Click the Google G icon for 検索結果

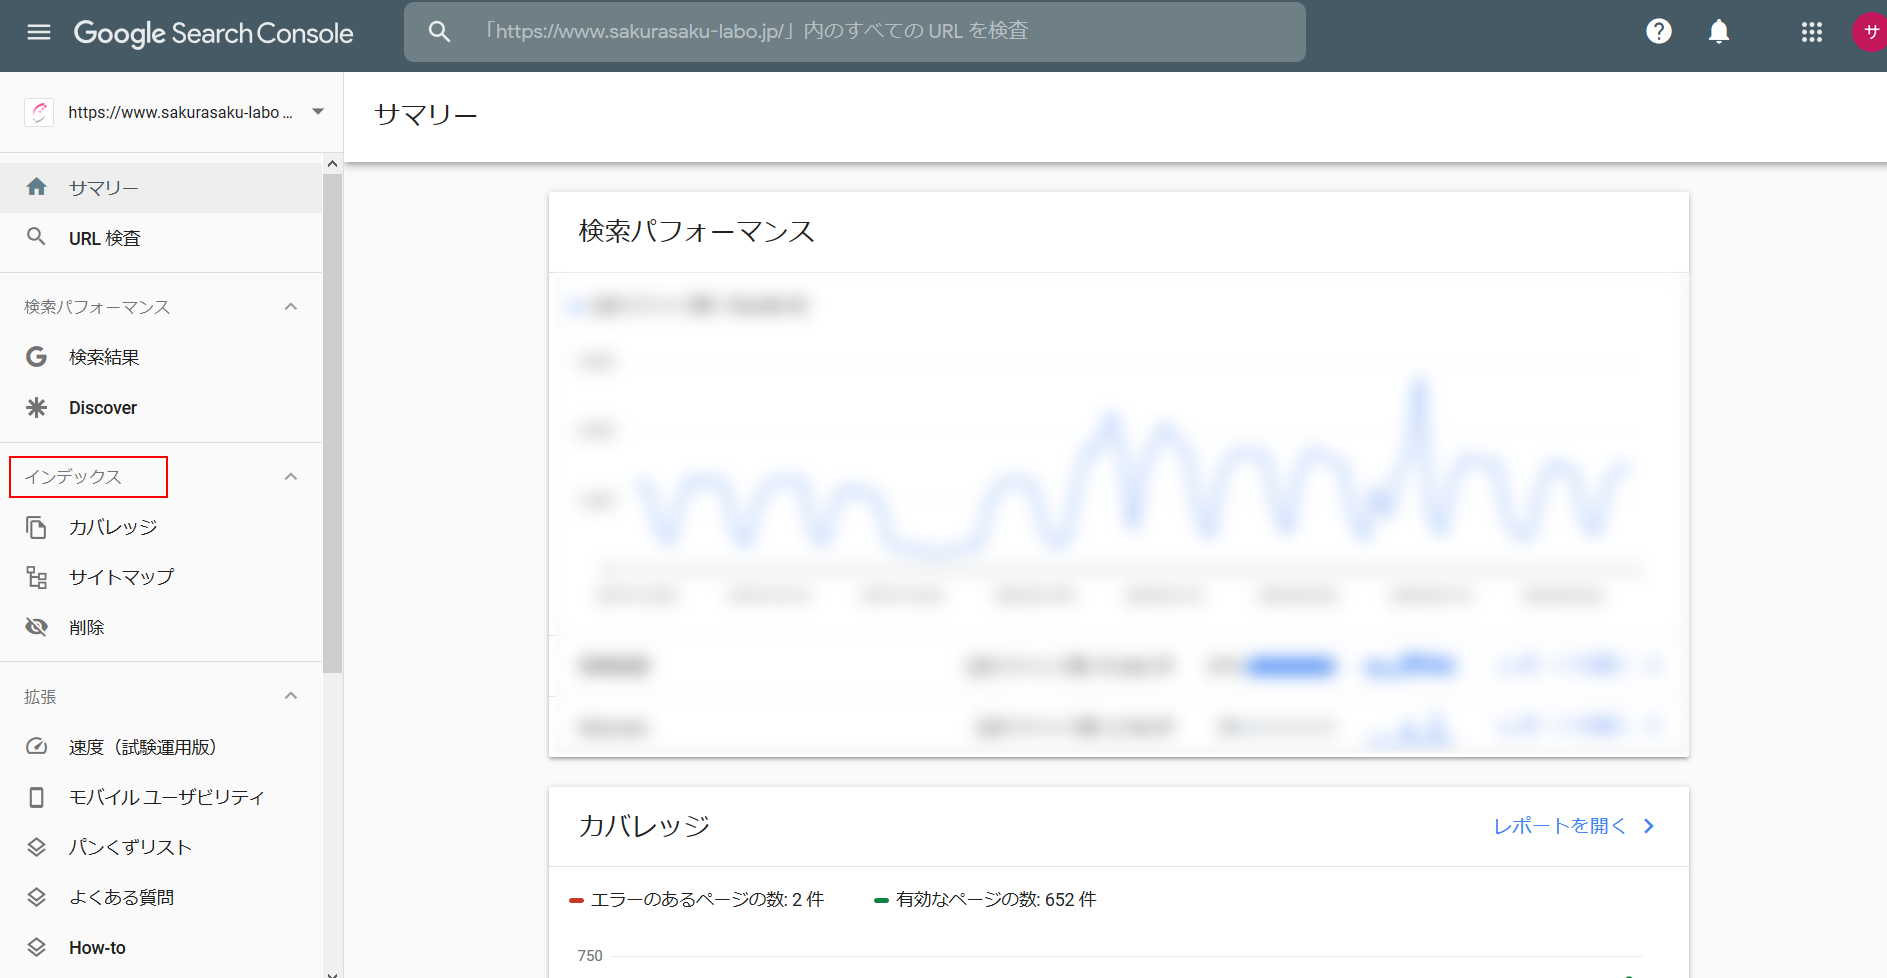click(x=37, y=357)
